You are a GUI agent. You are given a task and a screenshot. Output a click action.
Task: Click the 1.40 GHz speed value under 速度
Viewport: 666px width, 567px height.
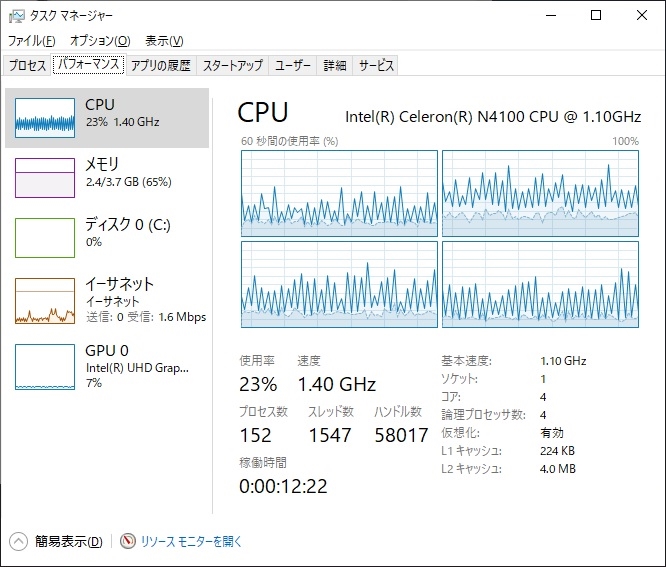point(337,384)
